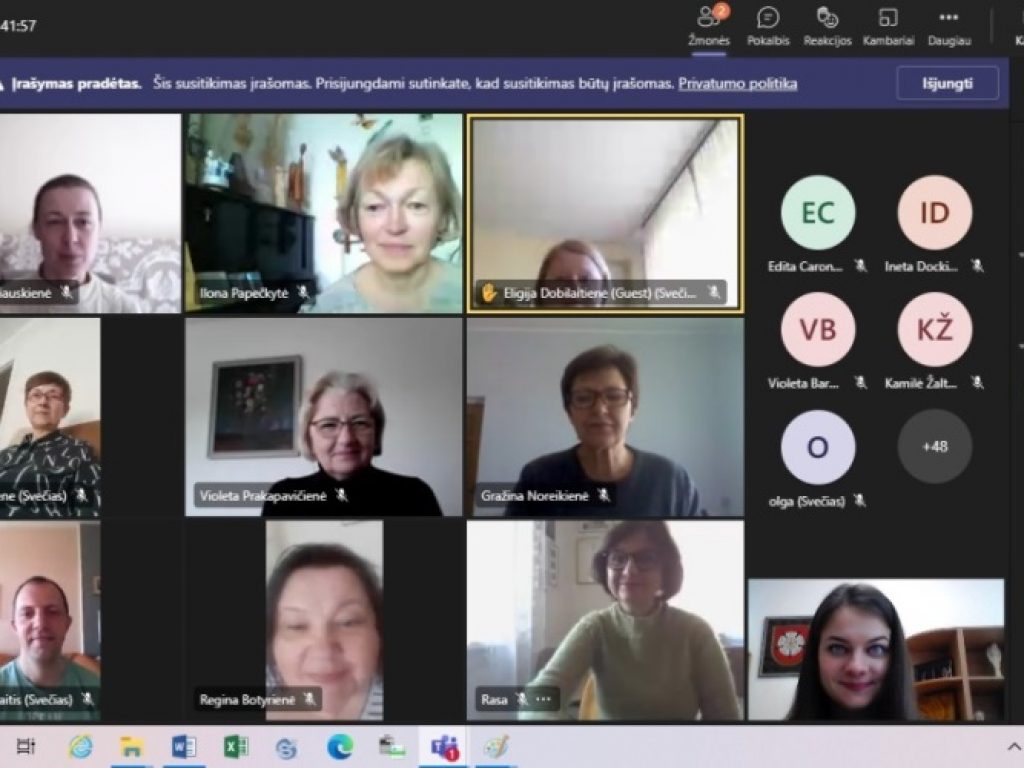This screenshot has height=768, width=1024.
Task: Open Internet Explorer from taskbar
Action: click(80, 746)
